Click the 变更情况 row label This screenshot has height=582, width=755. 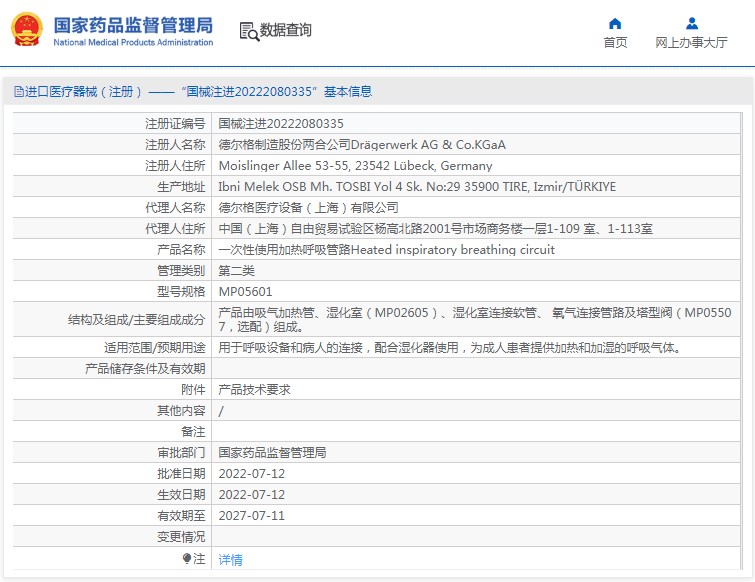tap(181, 537)
